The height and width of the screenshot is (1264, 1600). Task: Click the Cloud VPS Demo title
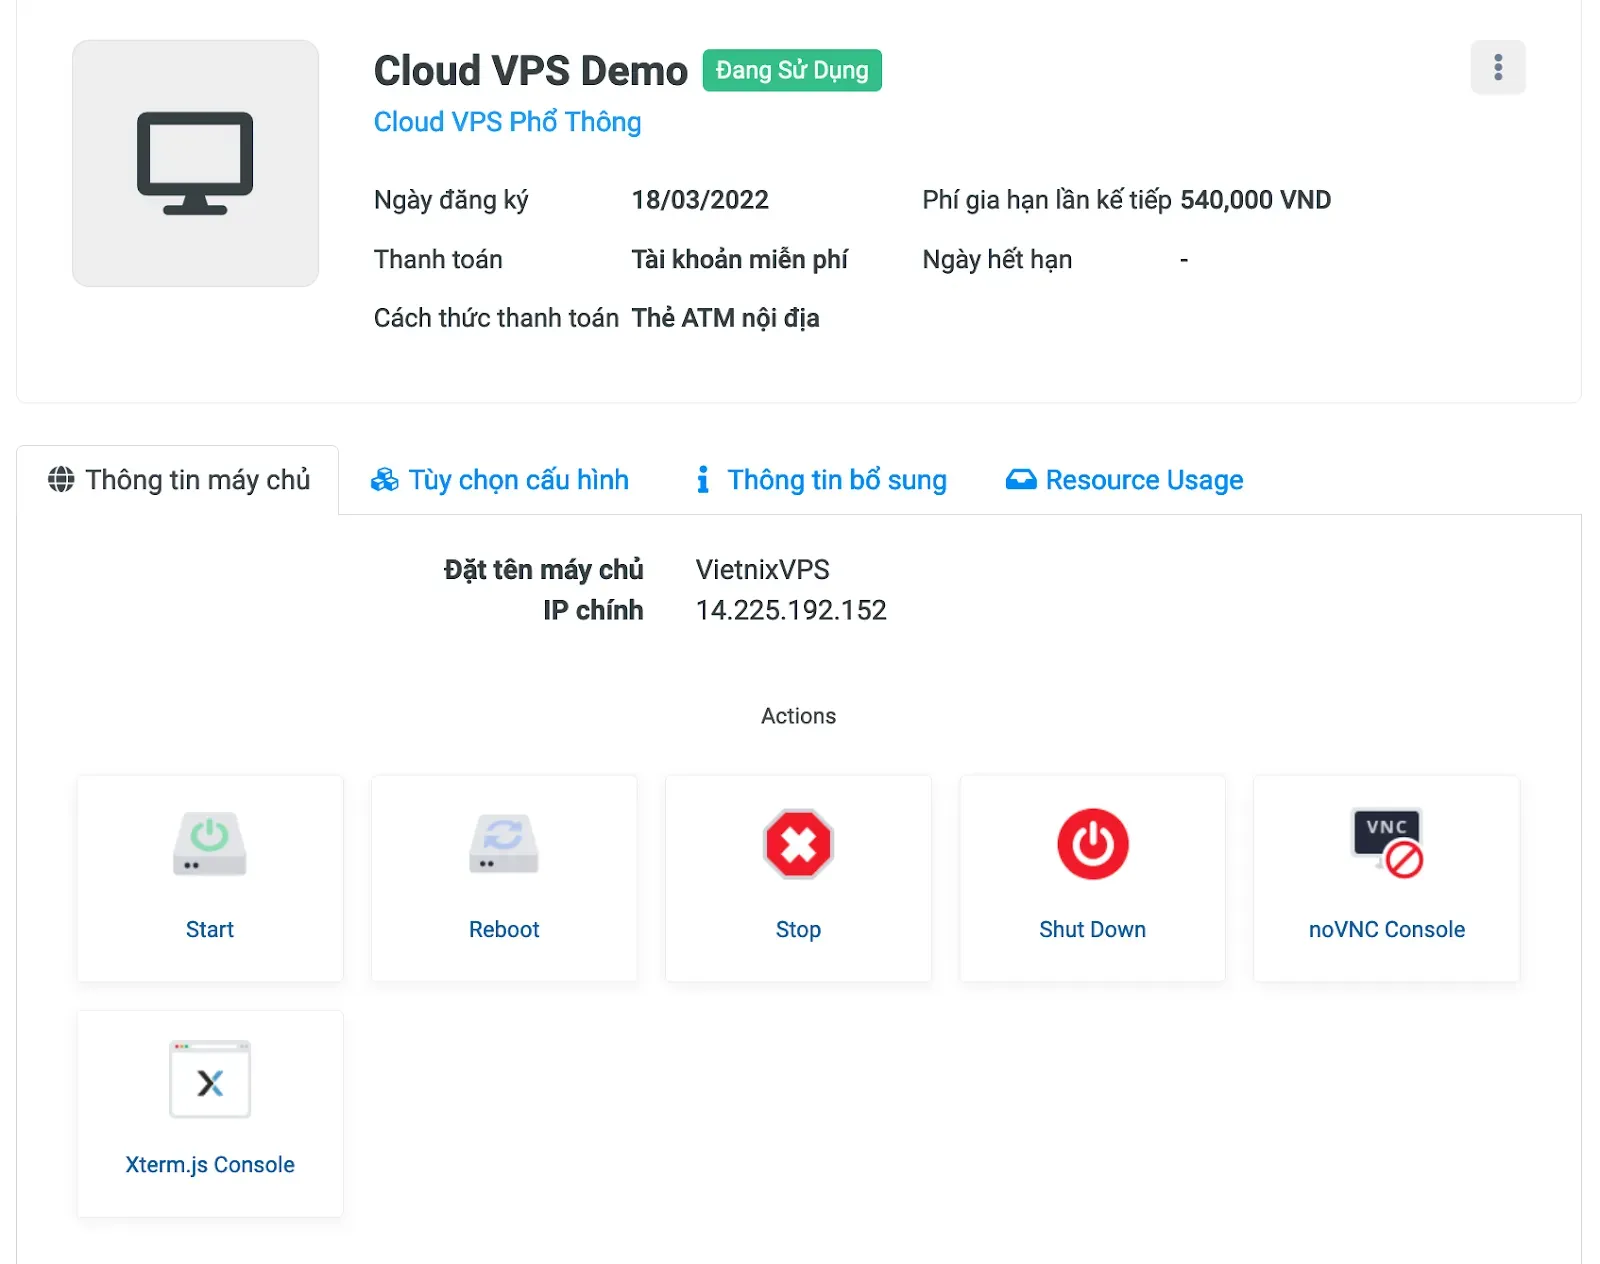pyautogui.click(x=531, y=71)
